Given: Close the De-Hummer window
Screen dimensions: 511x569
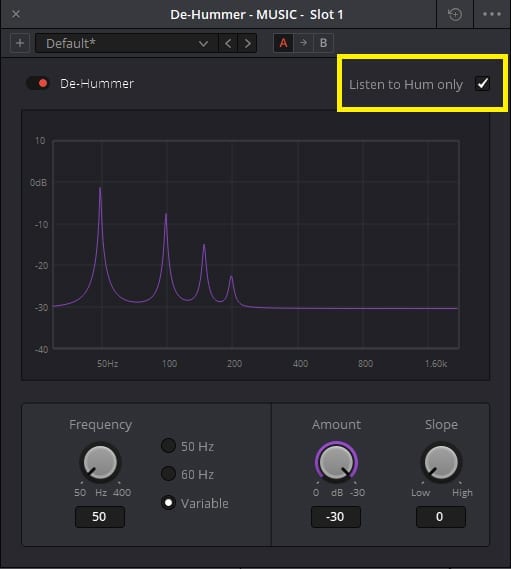Looking at the screenshot, I should (x=16, y=14).
